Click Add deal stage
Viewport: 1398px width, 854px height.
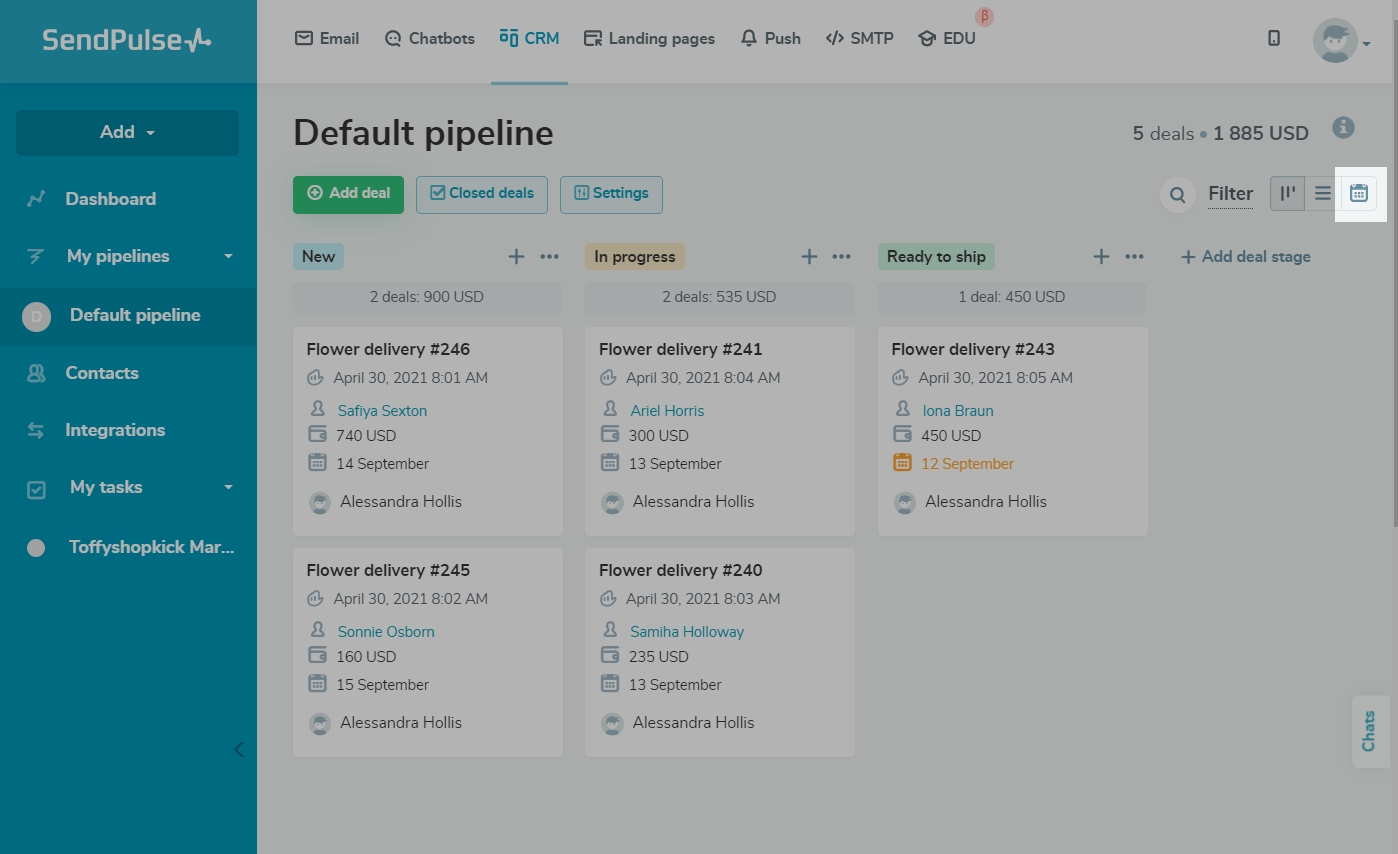[x=1244, y=256]
